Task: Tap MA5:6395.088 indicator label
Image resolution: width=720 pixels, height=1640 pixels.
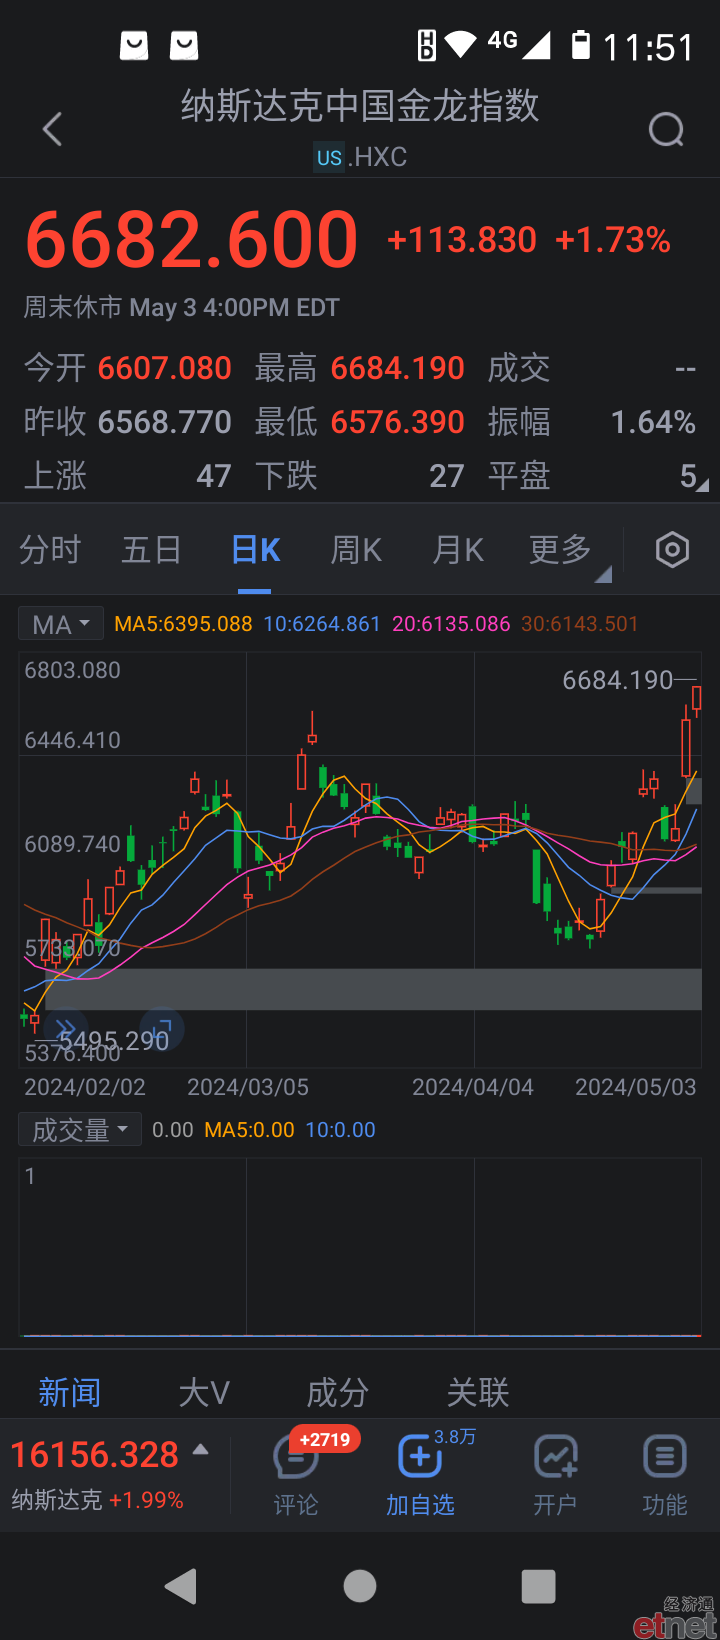Action: tap(183, 624)
